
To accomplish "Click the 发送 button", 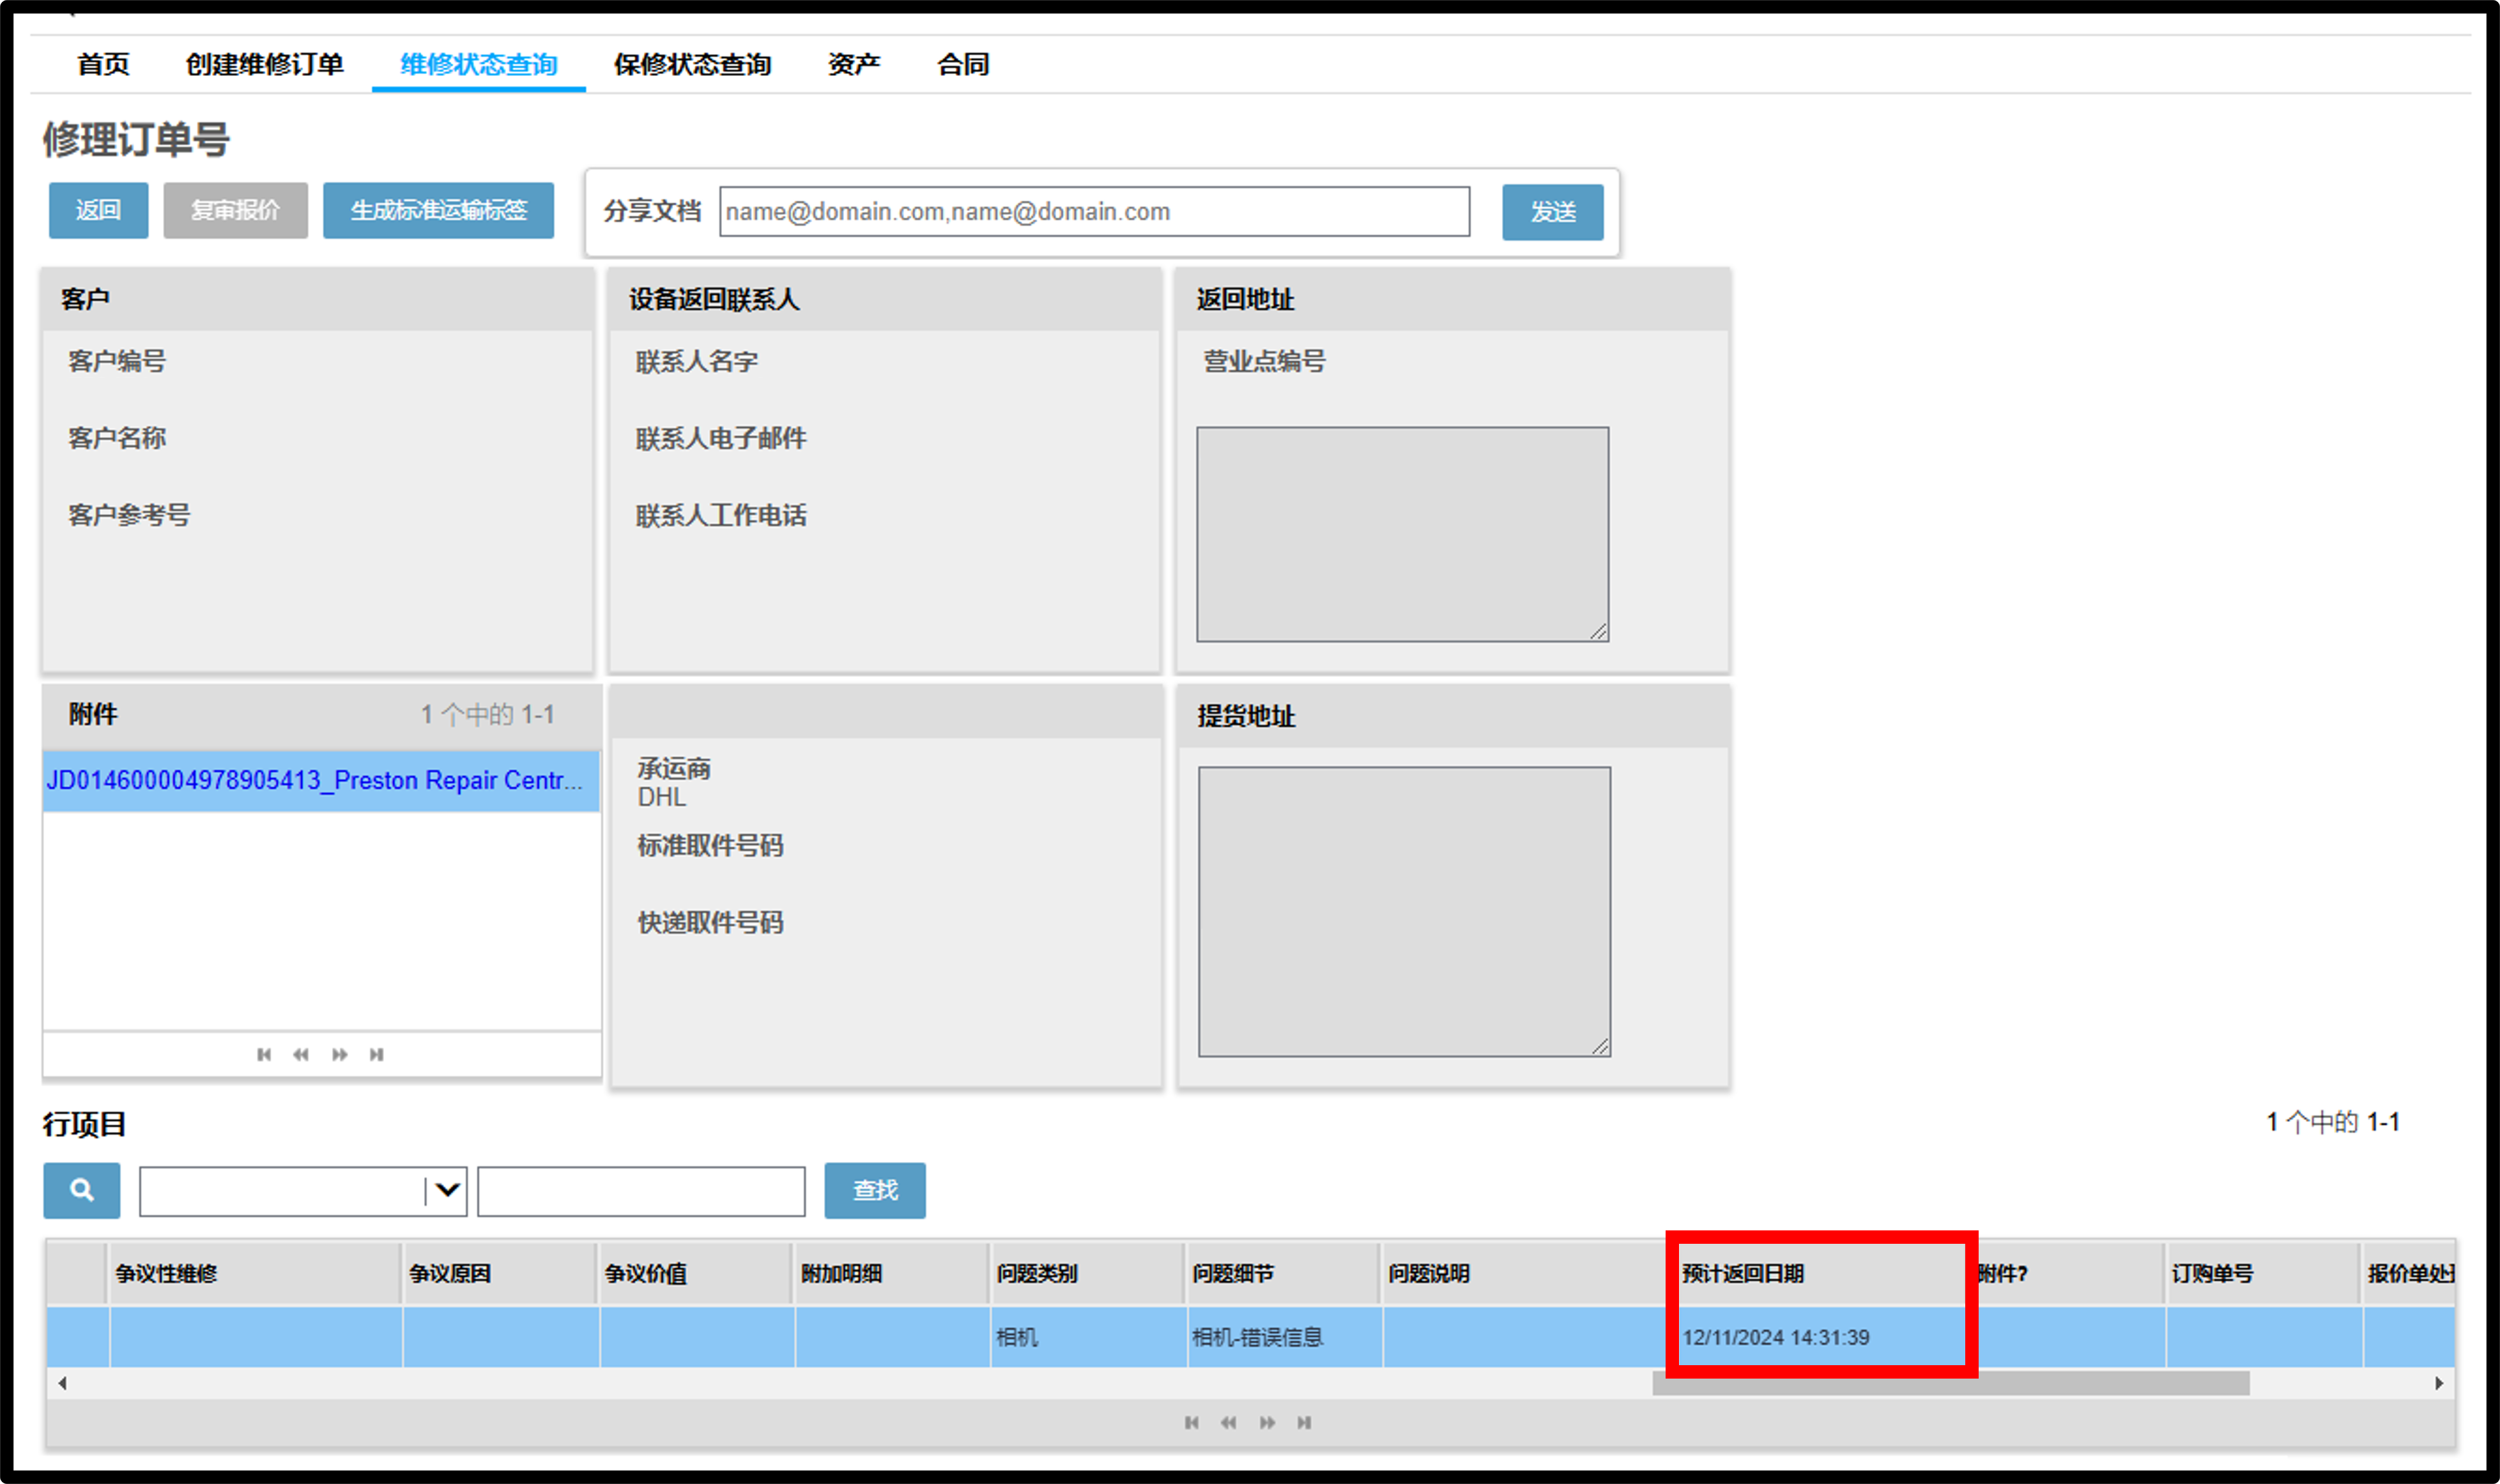I will pos(1552,212).
